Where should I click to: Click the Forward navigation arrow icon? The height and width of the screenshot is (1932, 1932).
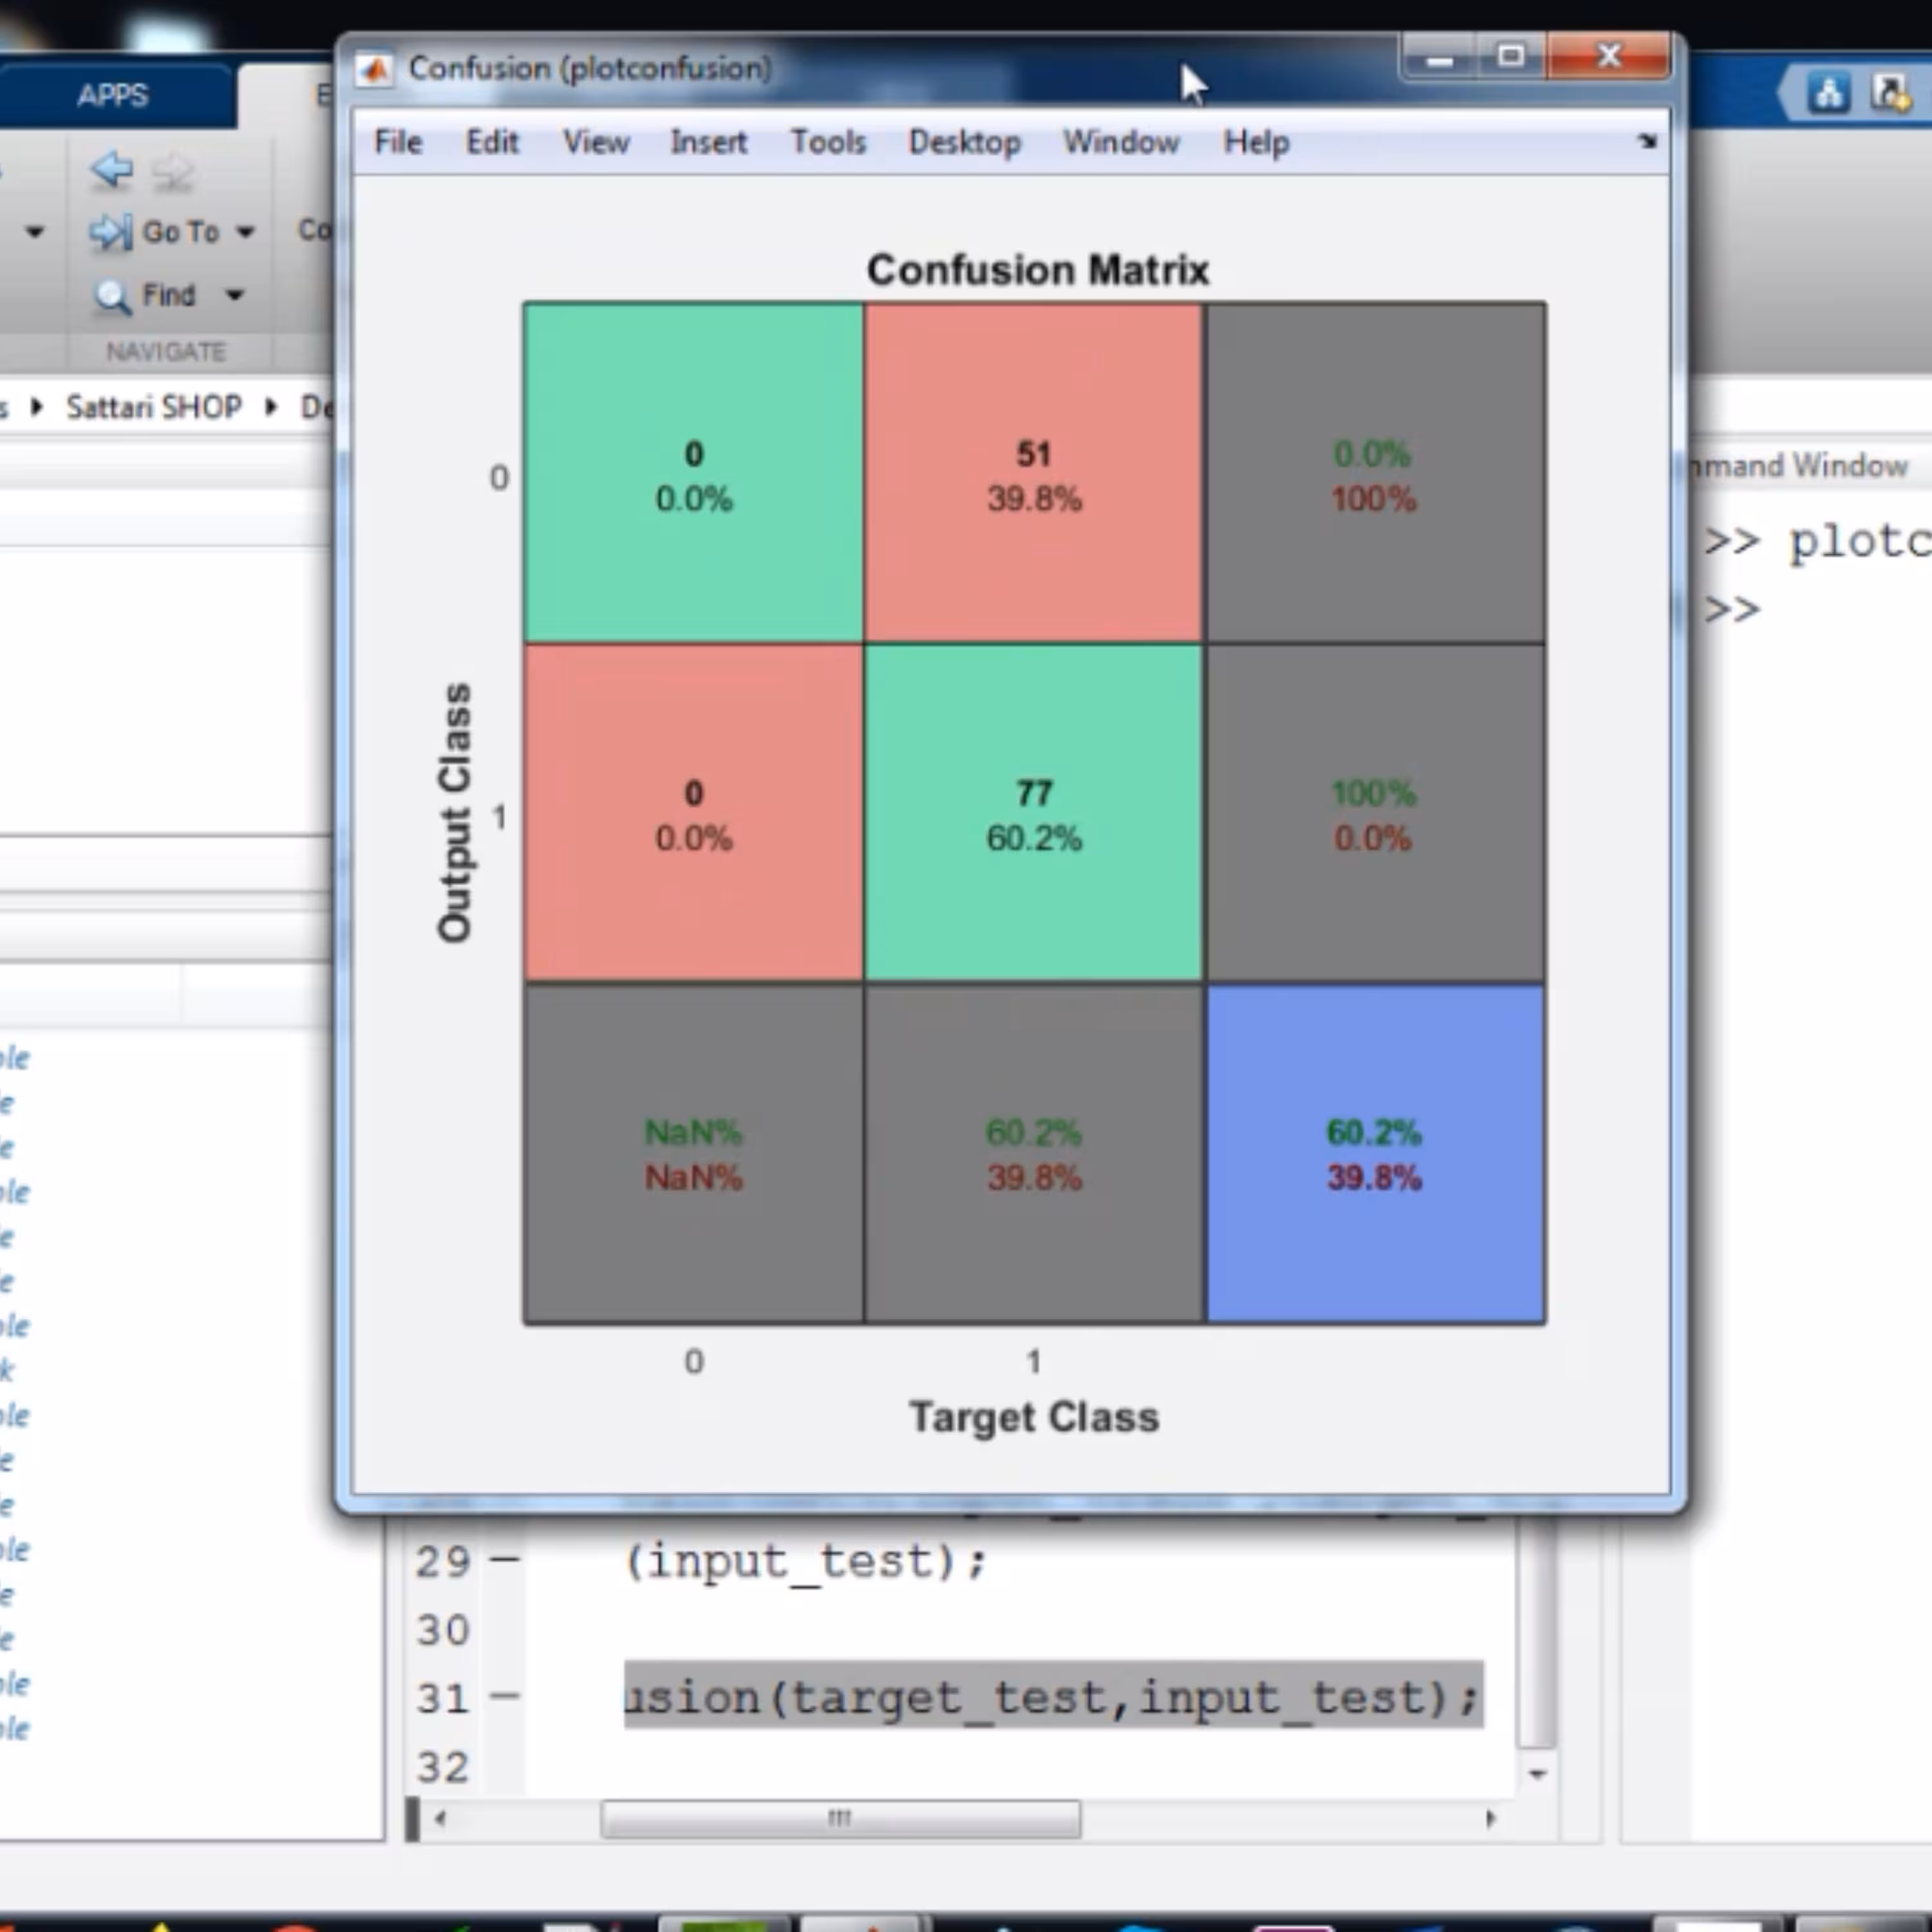pyautogui.click(x=173, y=172)
